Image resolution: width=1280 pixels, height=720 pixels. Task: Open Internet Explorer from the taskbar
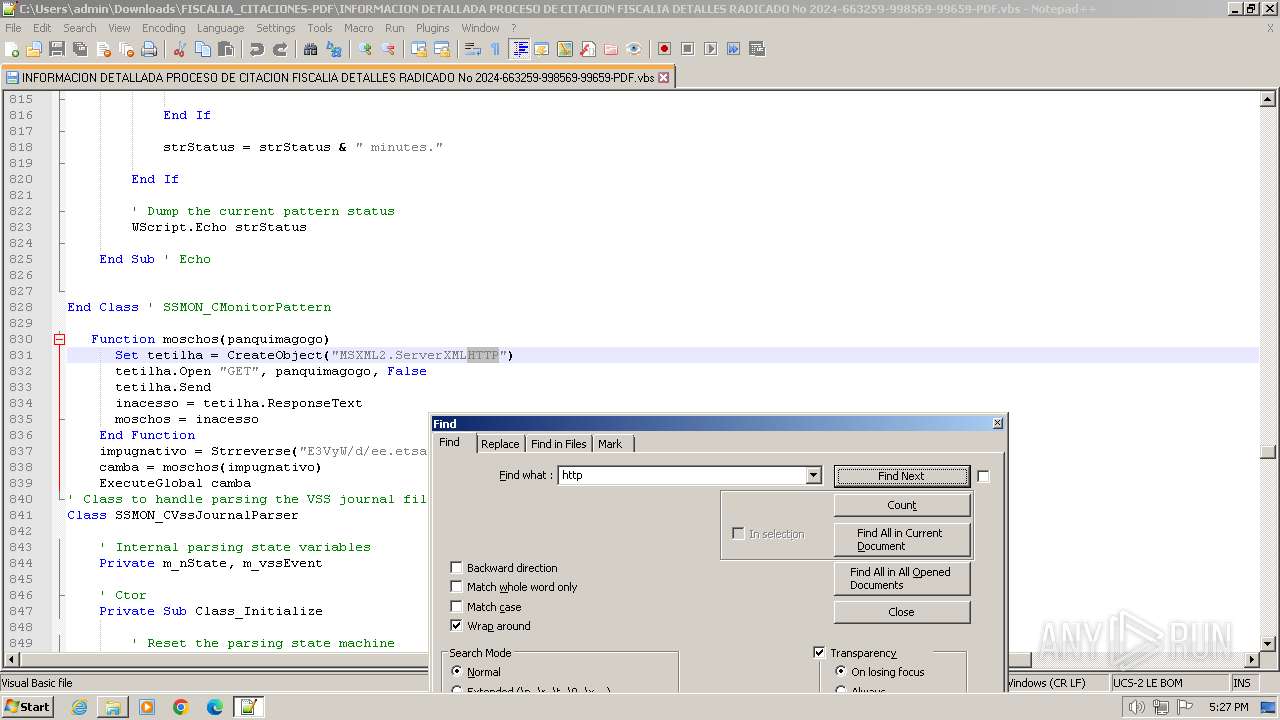coord(79,707)
